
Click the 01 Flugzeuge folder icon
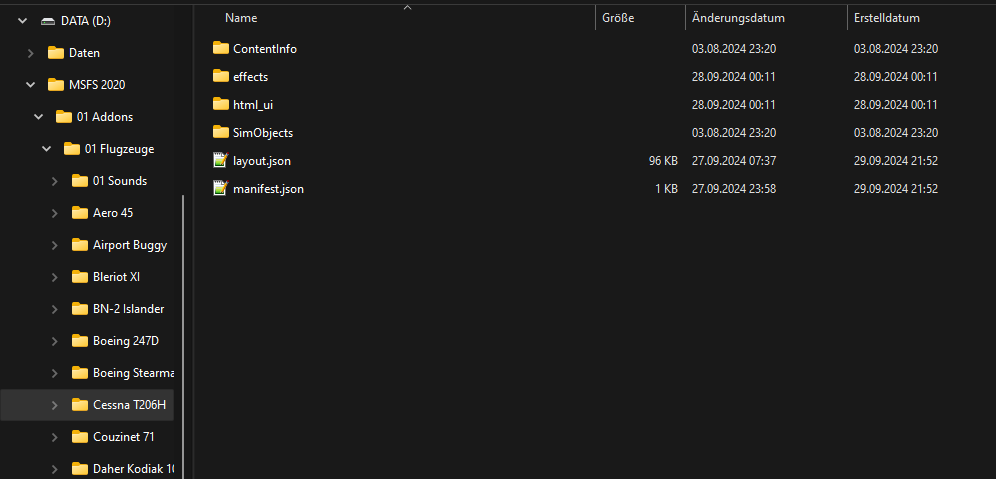(x=72, y=149)
